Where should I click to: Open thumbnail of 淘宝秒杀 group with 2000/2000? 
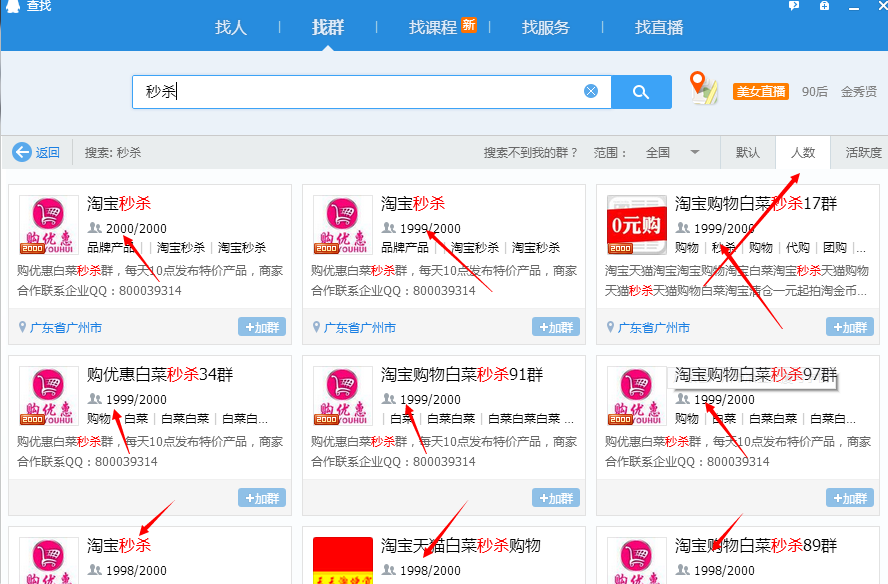tap(49, 225)
